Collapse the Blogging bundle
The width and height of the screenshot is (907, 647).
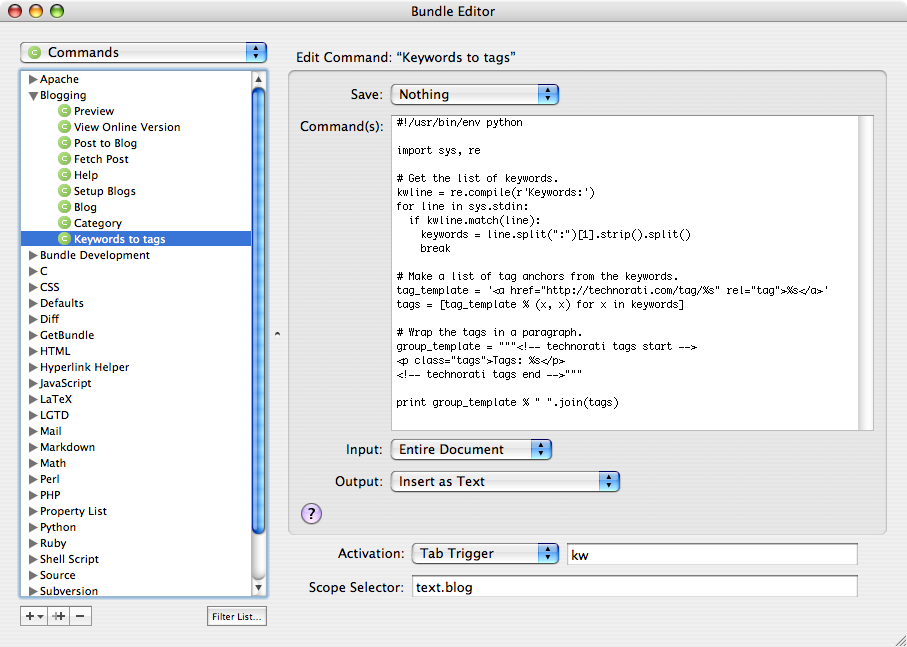tap(33, 95)
